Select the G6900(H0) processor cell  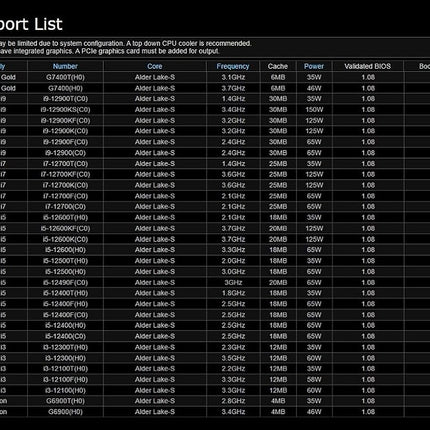coord(65,412)
